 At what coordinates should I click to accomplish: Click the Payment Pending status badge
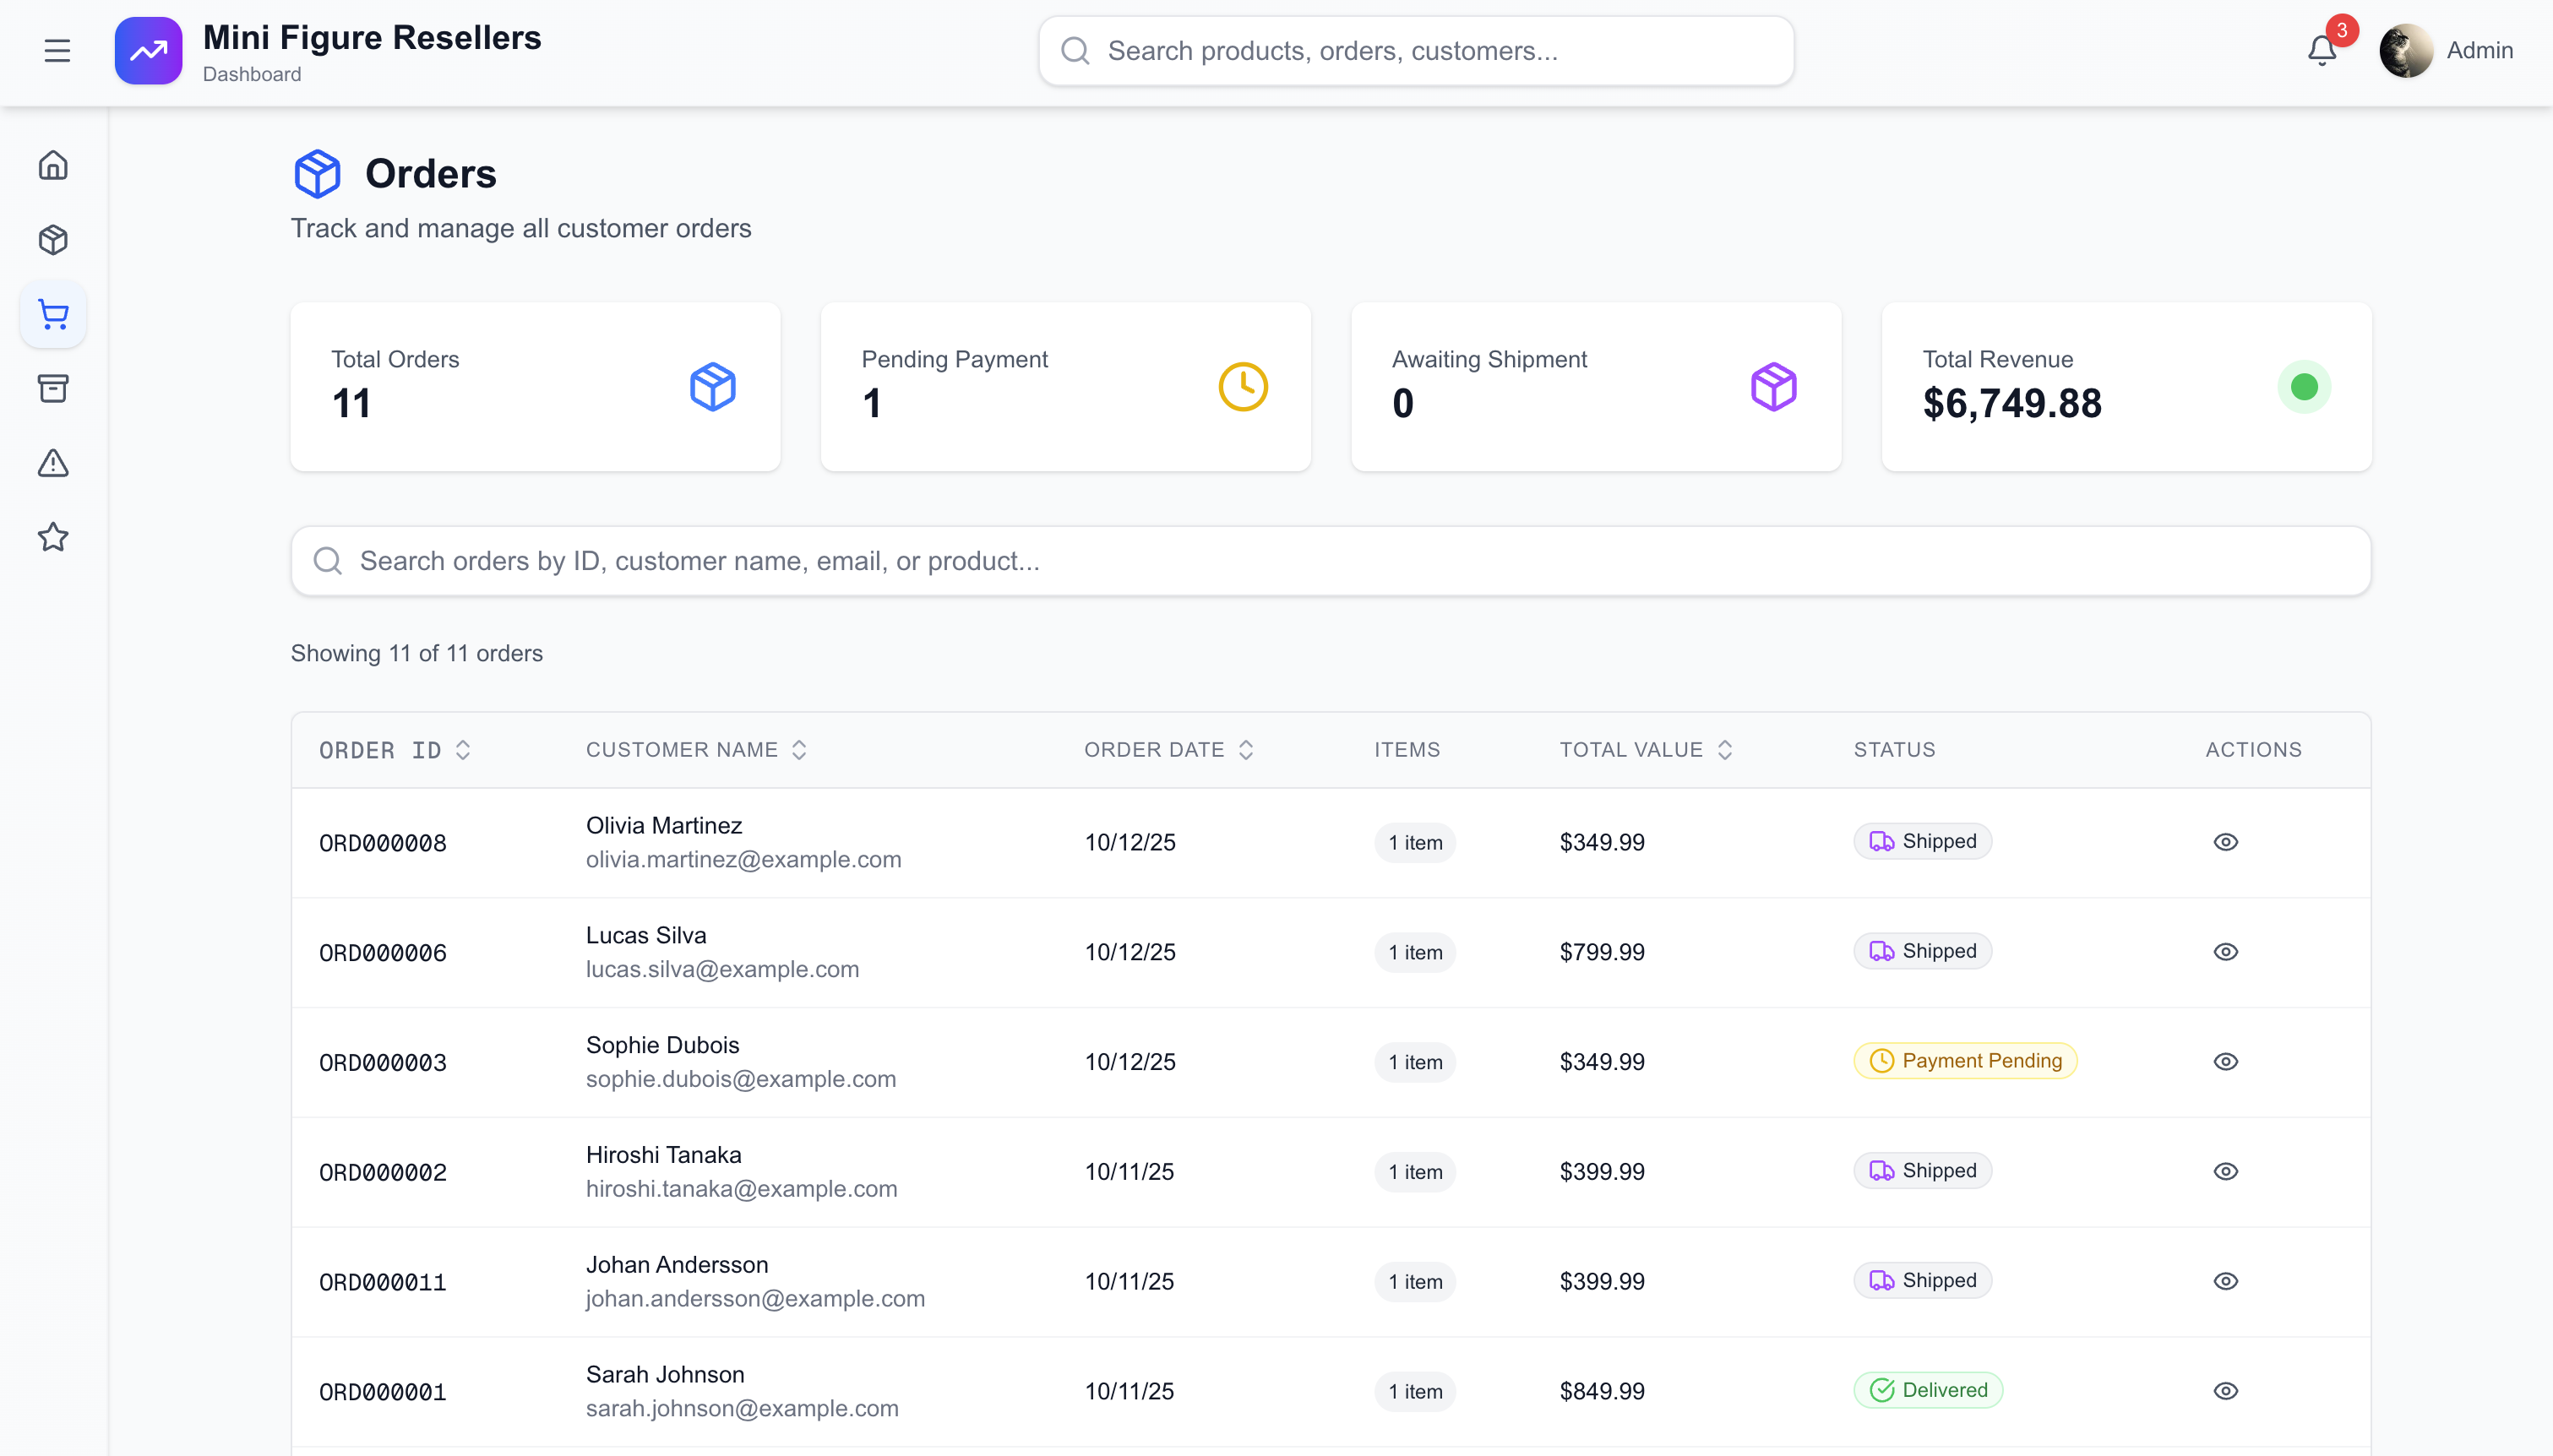tap(1964, 1061)
